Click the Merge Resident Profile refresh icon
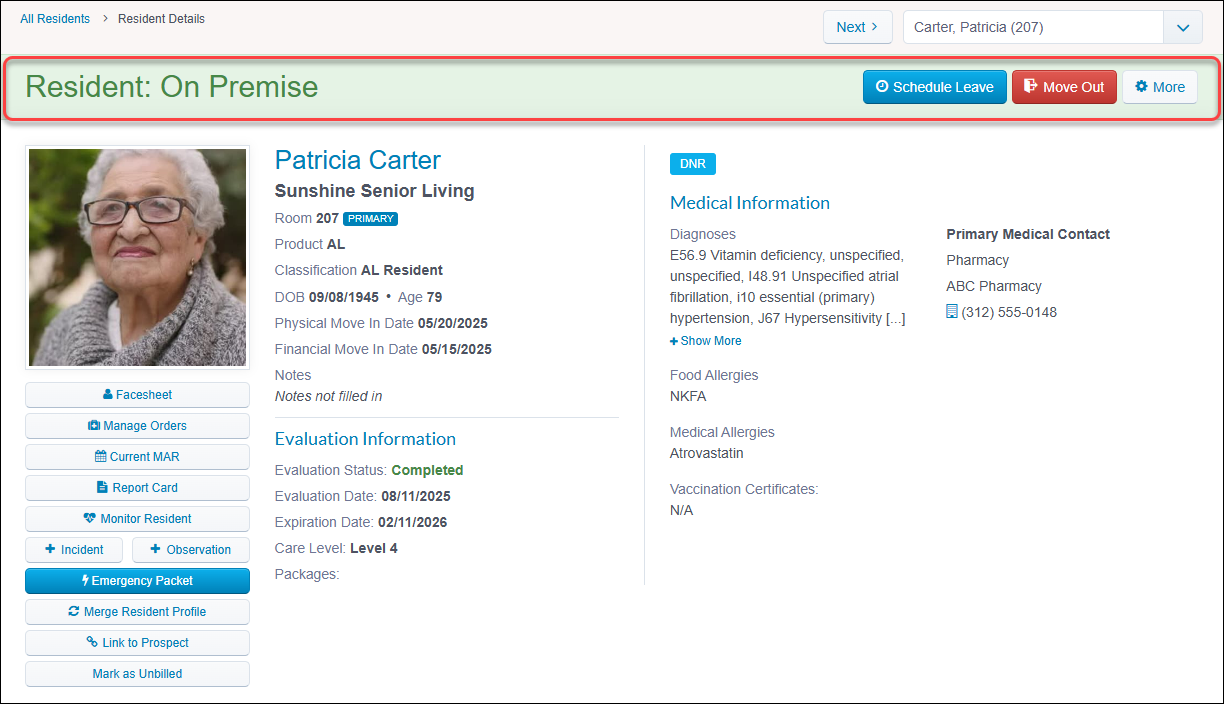Viewport: 1224px width, 704px height. click(x=75, y=611)
